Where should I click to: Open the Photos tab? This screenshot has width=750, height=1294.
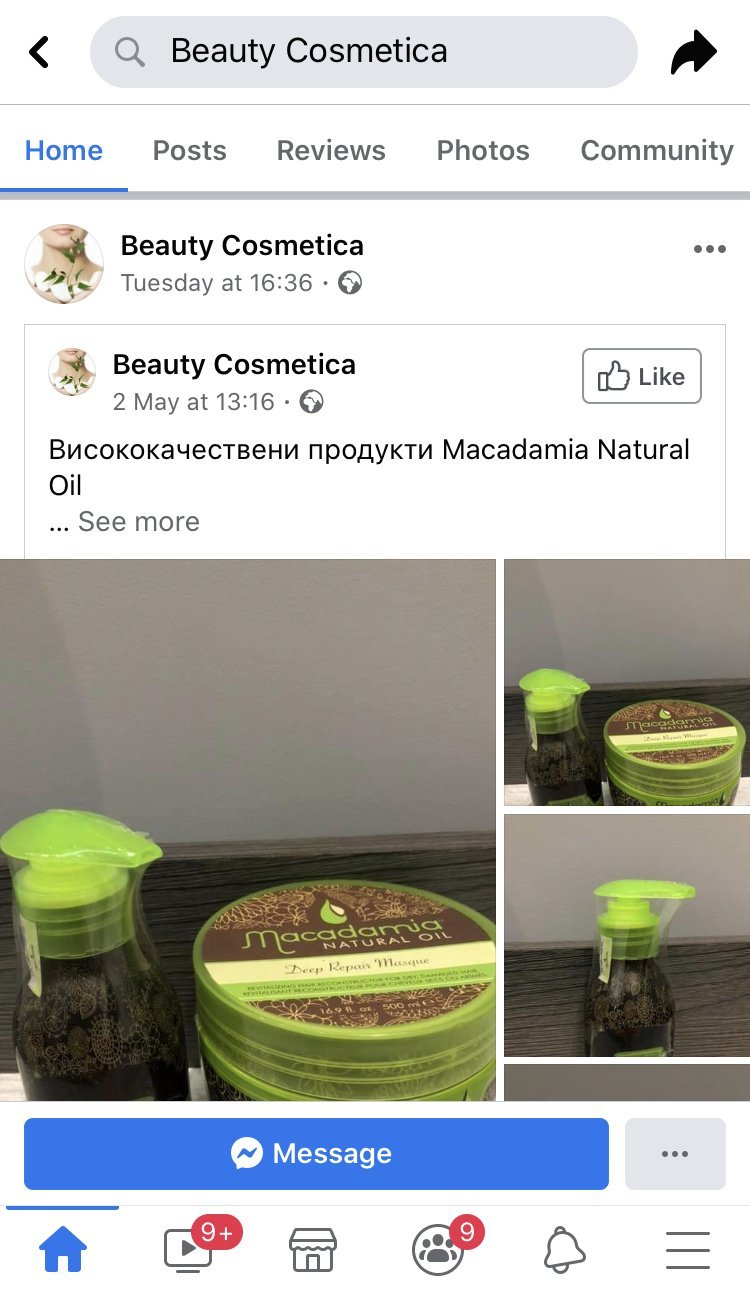[483, 150]
